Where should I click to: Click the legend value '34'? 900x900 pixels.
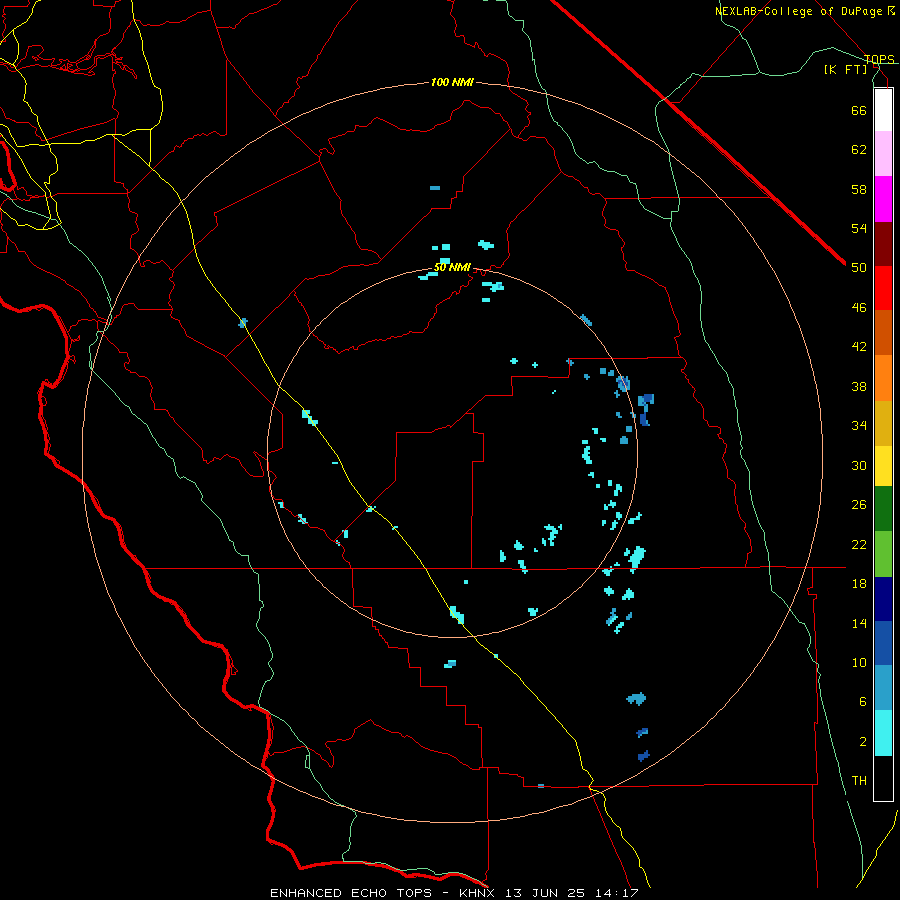point(859,426)
